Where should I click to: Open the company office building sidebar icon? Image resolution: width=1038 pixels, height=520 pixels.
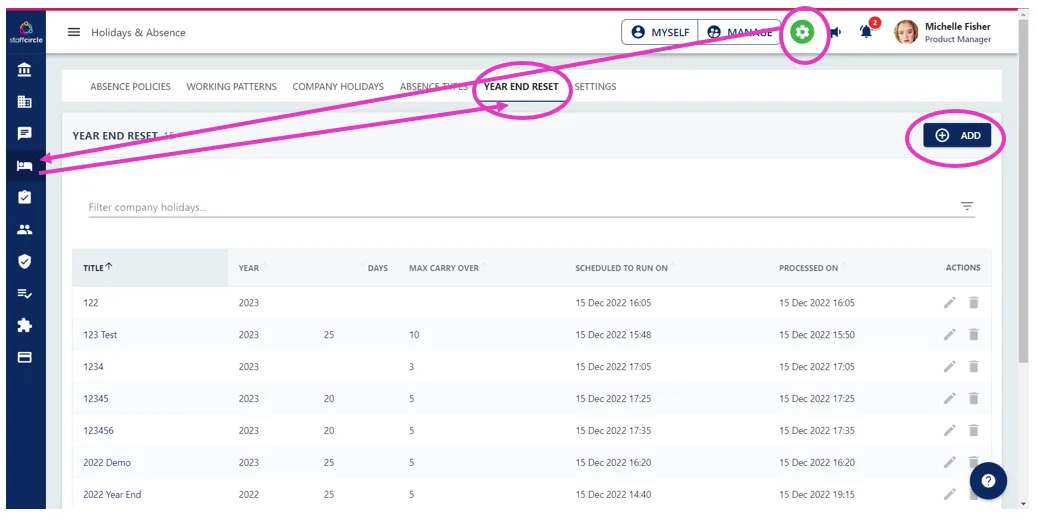(x=24, y=101)
